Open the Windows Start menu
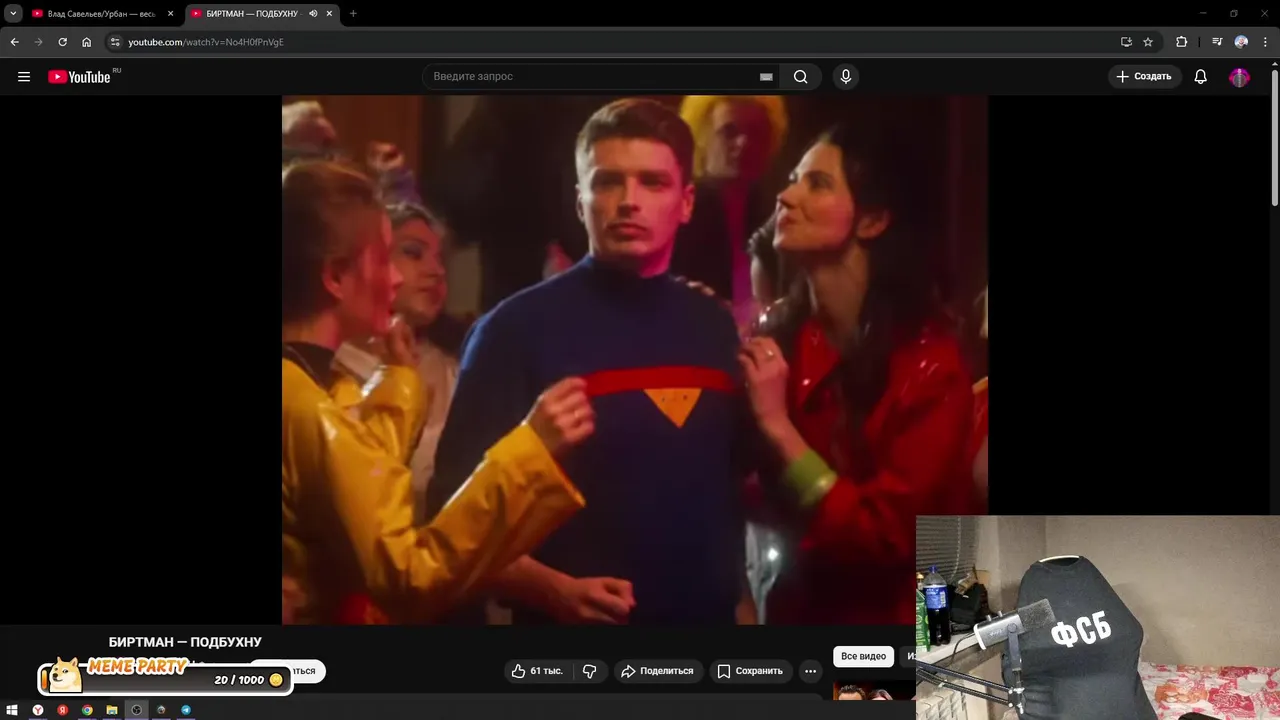Viewport: 1280px width, 720px height. coord(12,710)
